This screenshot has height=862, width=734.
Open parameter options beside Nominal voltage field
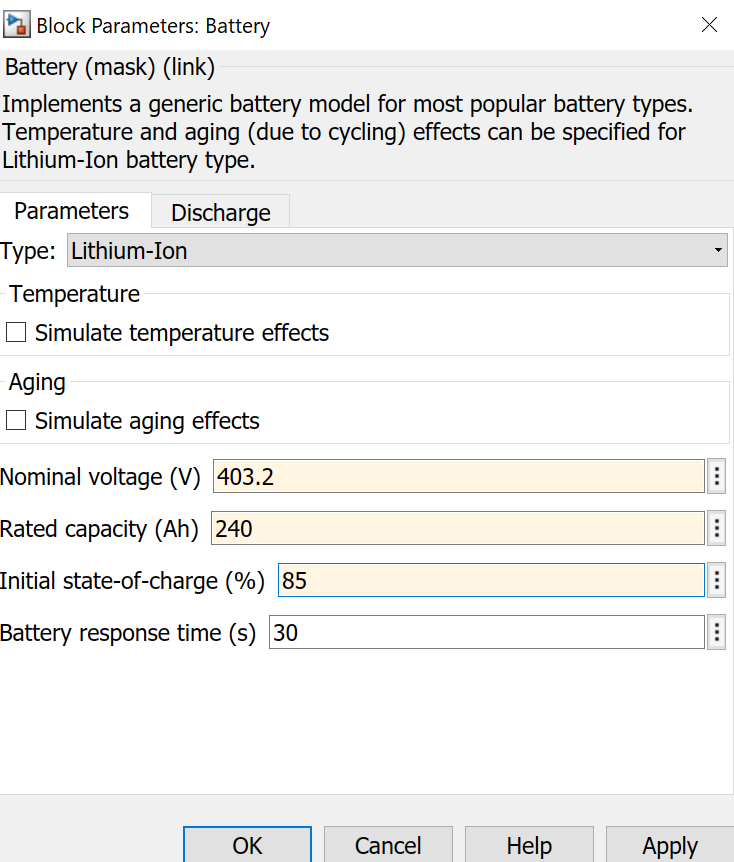point(716,476)
